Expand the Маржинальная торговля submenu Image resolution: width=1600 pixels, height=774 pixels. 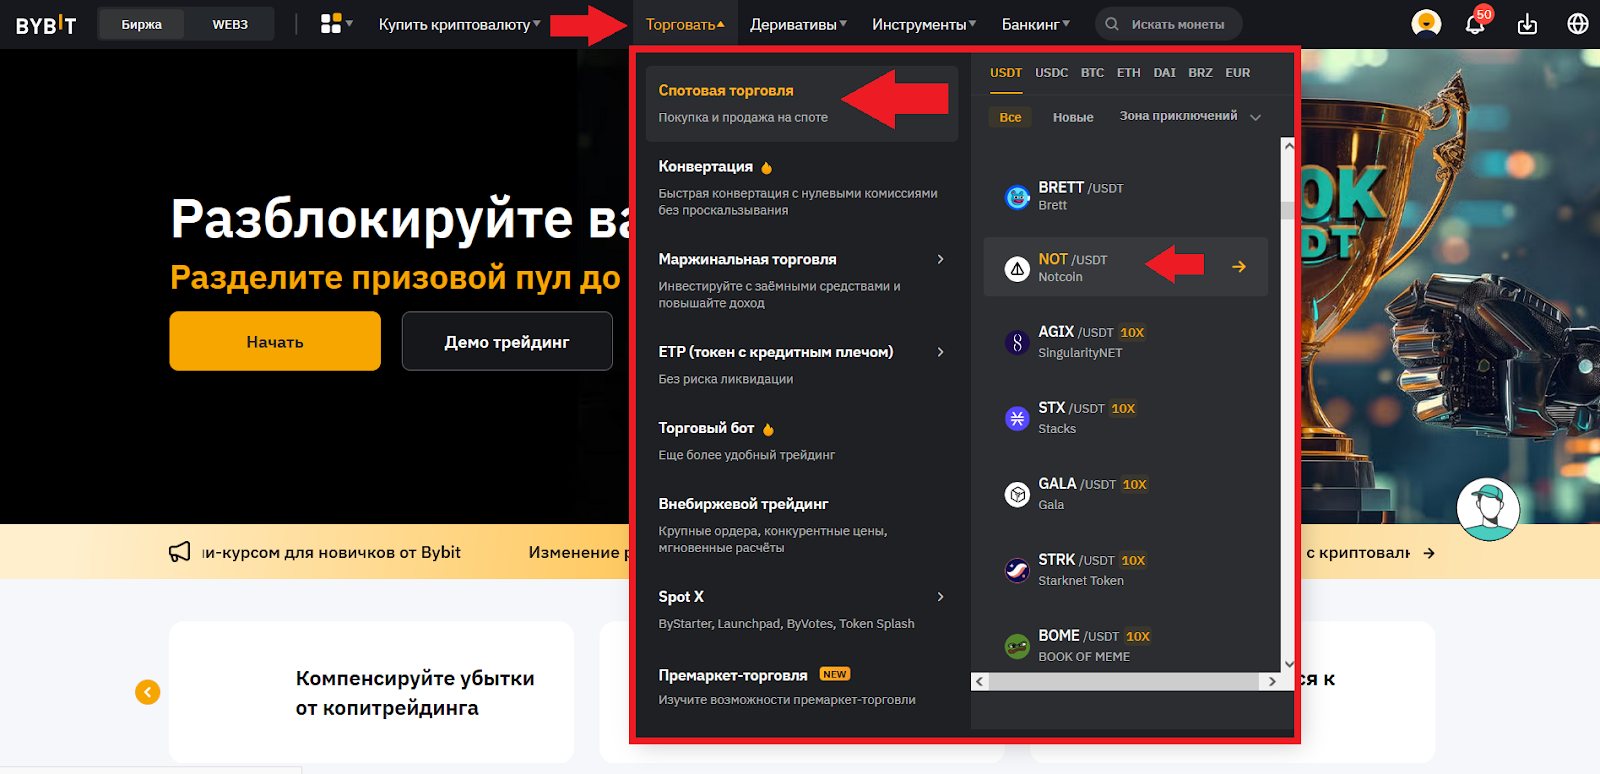tap(940, 259)
